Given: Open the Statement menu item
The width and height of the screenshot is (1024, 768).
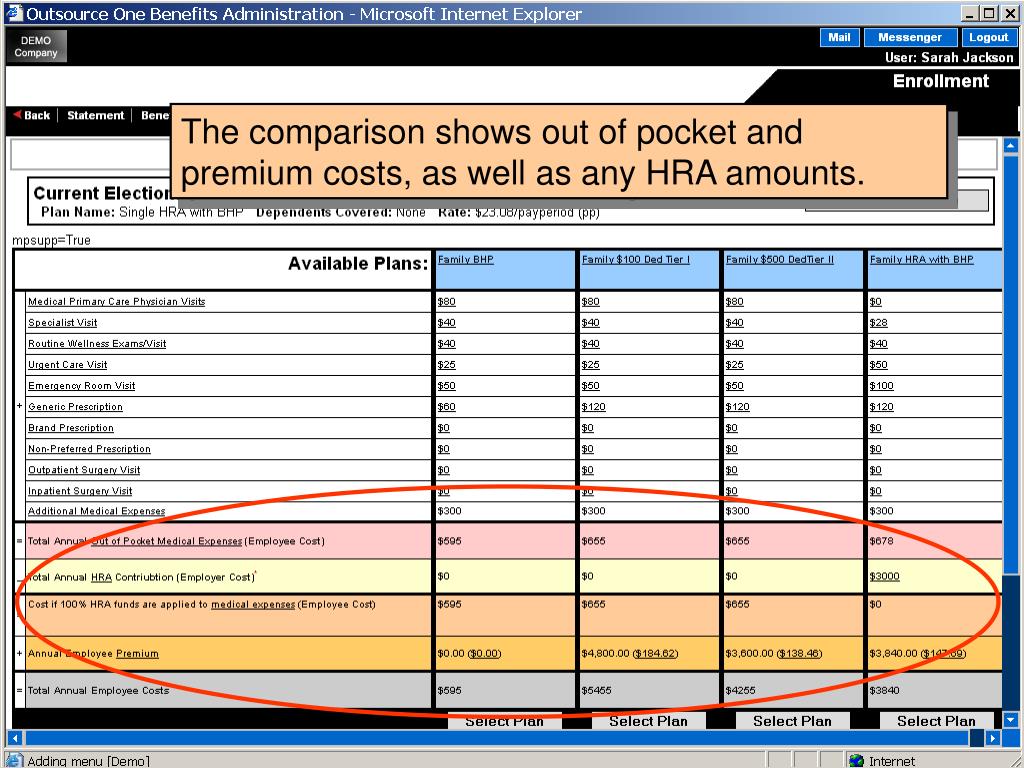Looking at the screenshot, I should 95,116.
